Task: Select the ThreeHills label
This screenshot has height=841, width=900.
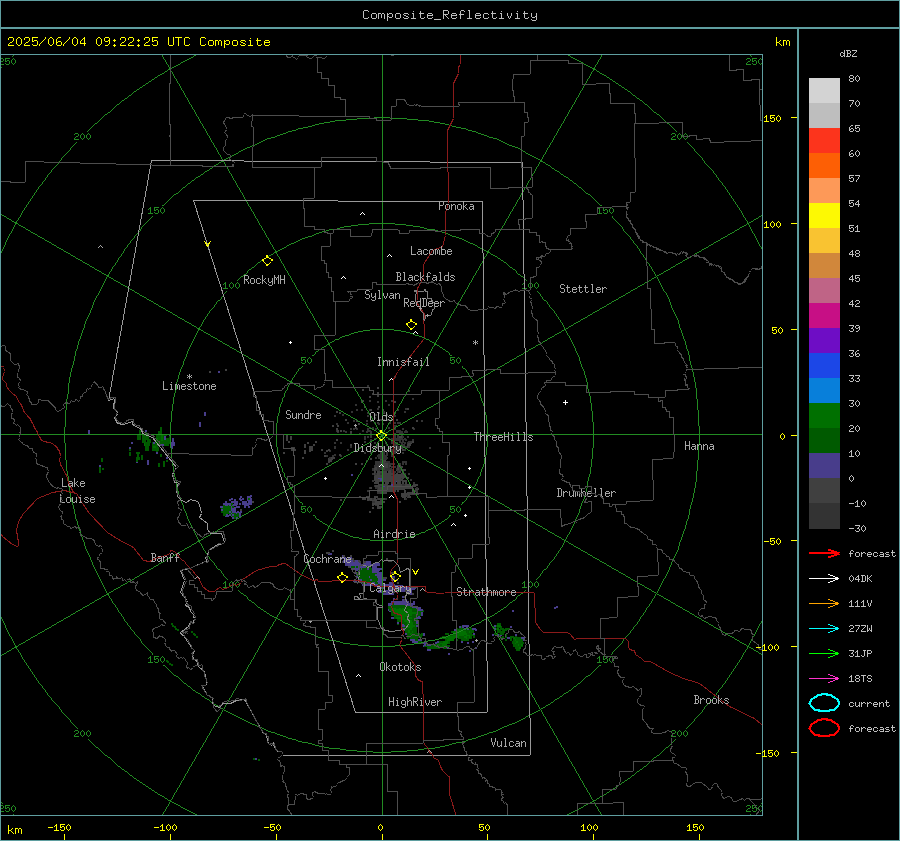Action: pyautogui.click(x=503, y=437)
